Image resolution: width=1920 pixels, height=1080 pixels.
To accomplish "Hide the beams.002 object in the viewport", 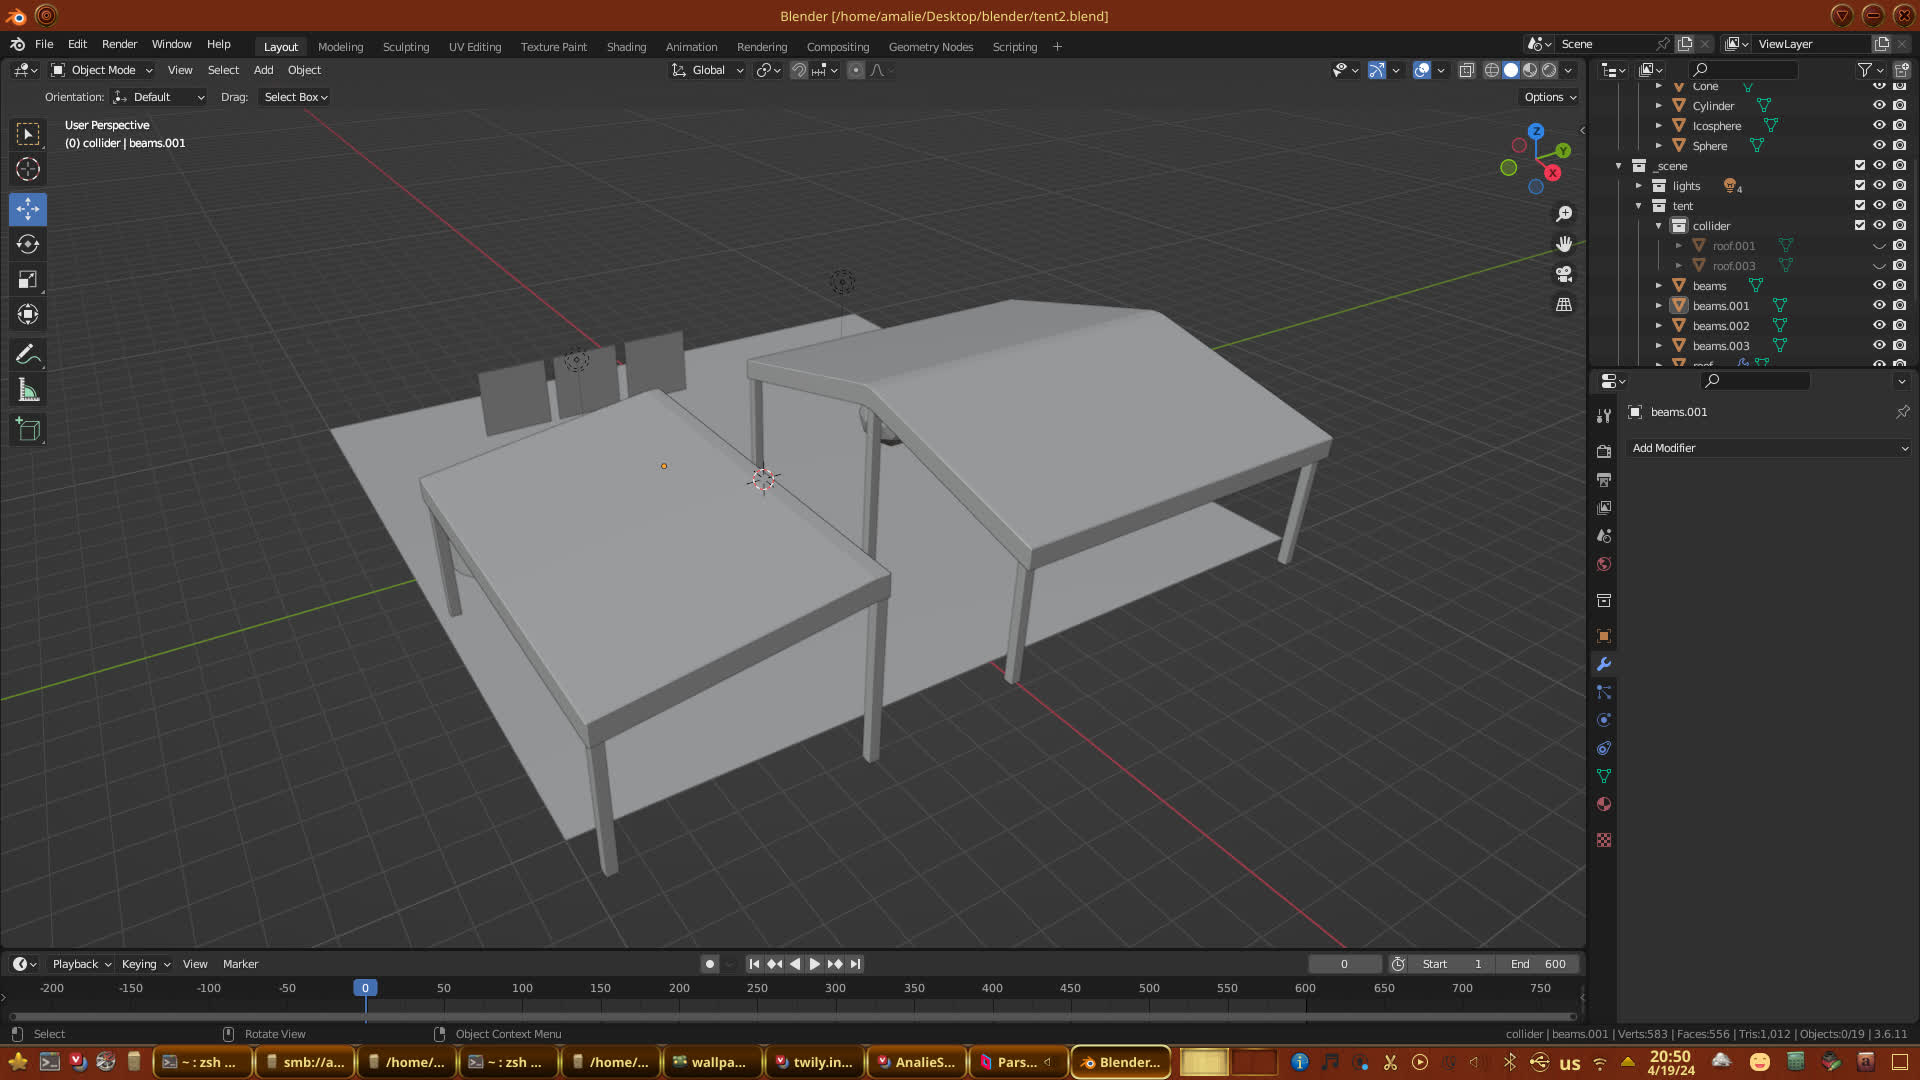I will (x=1879, y=326).
